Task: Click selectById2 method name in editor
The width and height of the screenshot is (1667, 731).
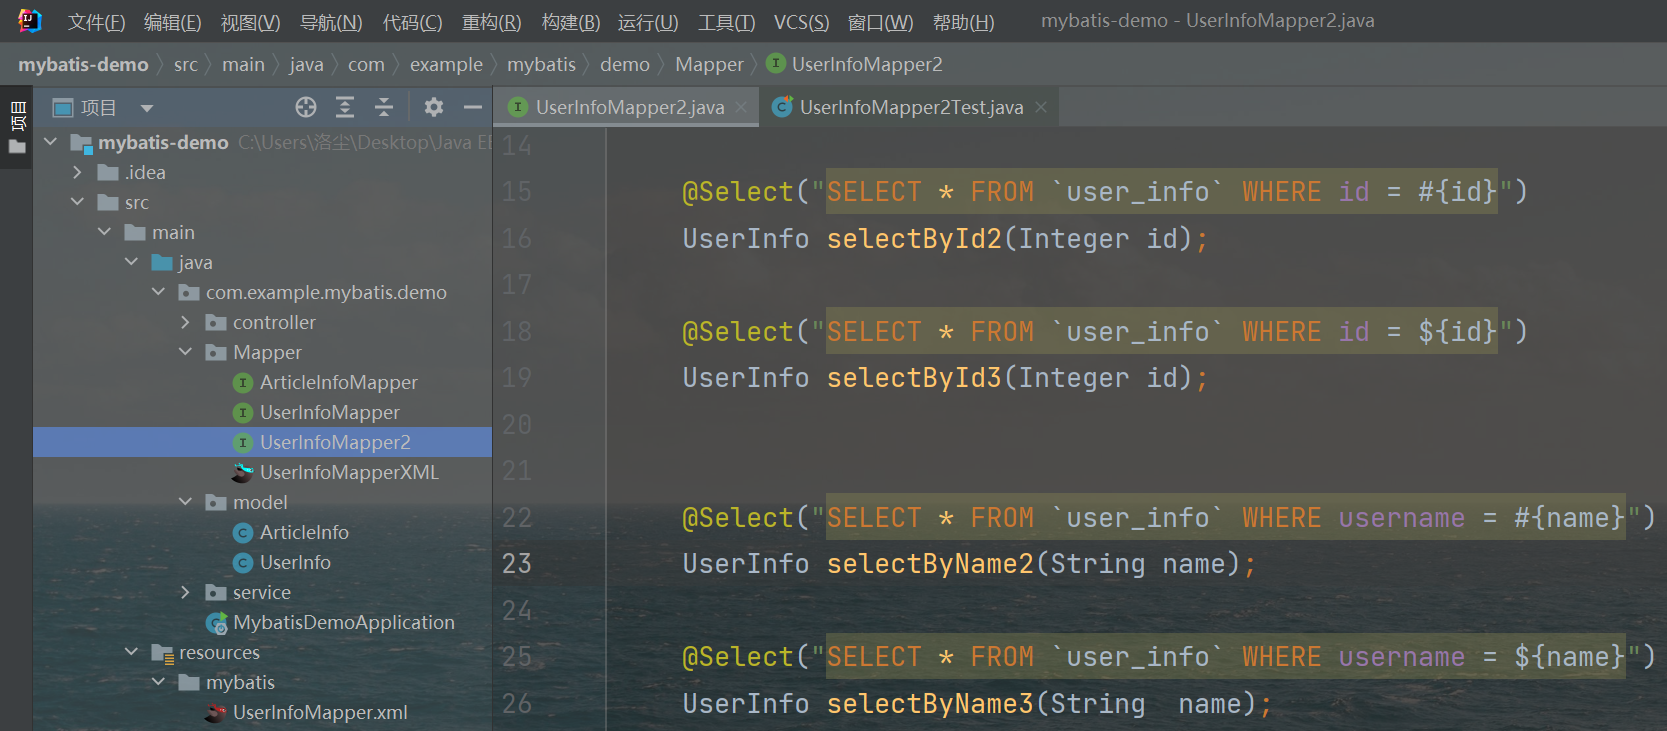Action: pyautogui.click(x=914, y=239)
